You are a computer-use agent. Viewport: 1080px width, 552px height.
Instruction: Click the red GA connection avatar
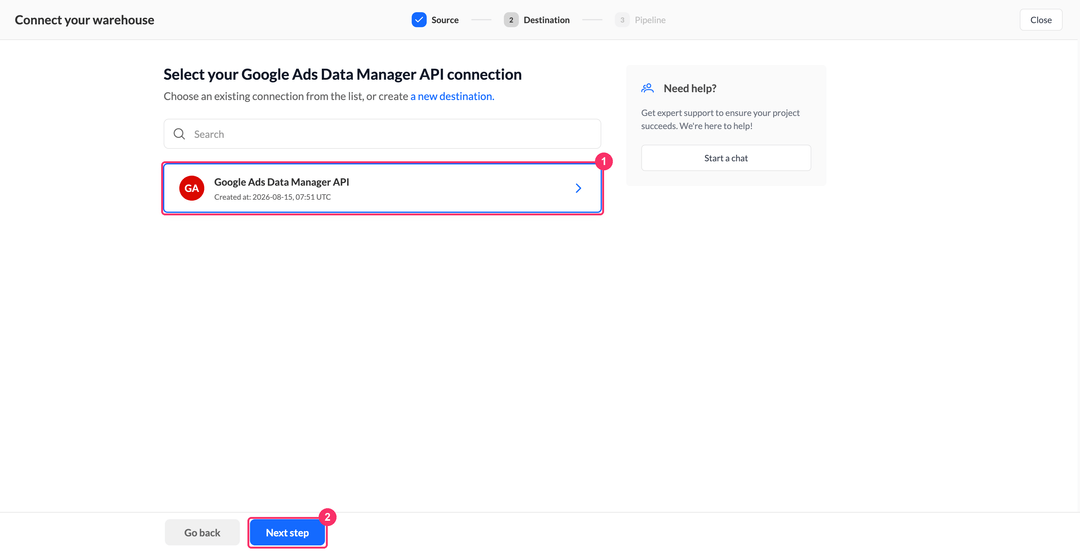pos(191,188)
